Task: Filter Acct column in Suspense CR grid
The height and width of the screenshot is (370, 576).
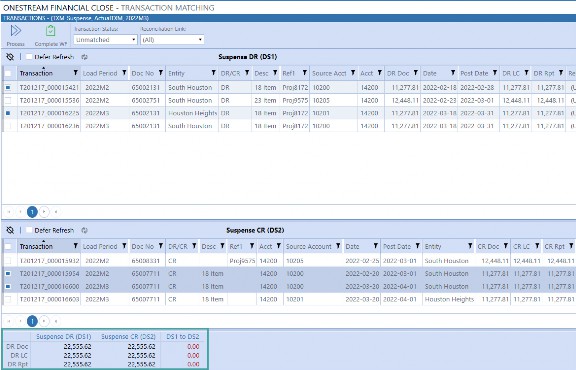Action: click(x=279, y=246)
